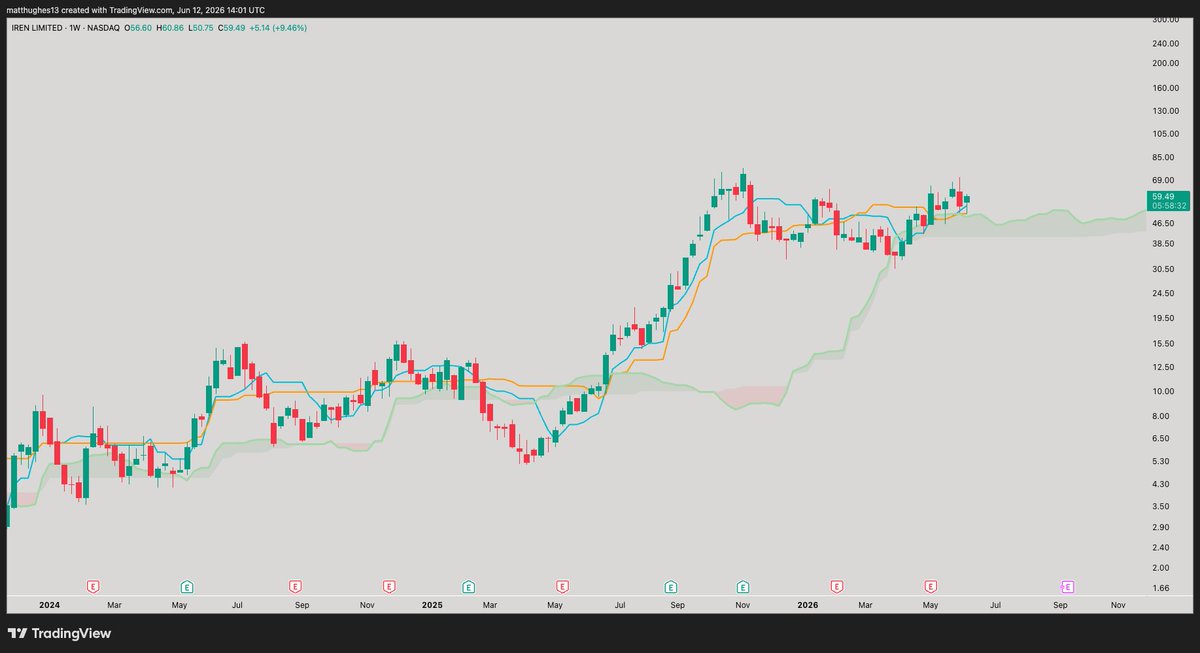Click the 2026 year label on time axis

pyautogui.click(x=808, y=605)
